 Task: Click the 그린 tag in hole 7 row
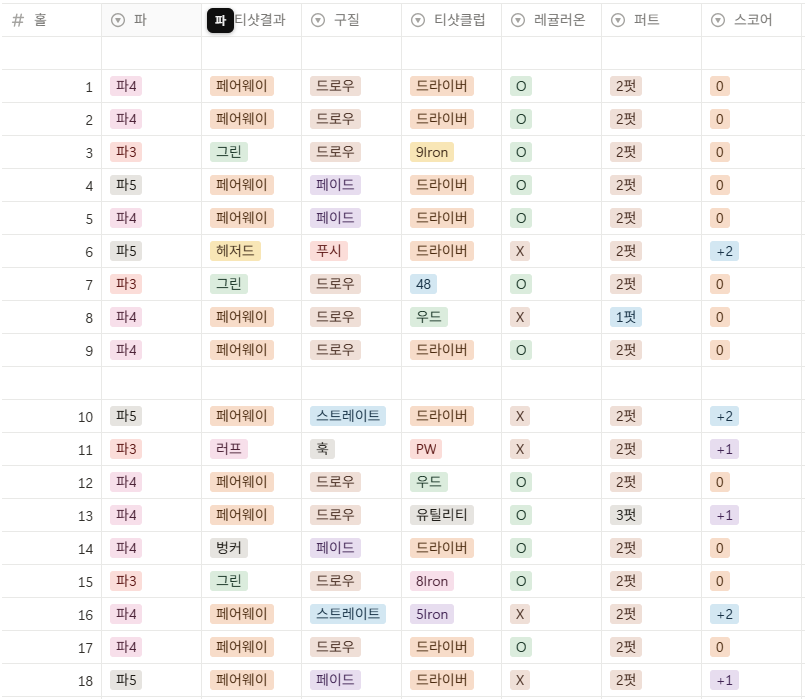pos(229,284)
